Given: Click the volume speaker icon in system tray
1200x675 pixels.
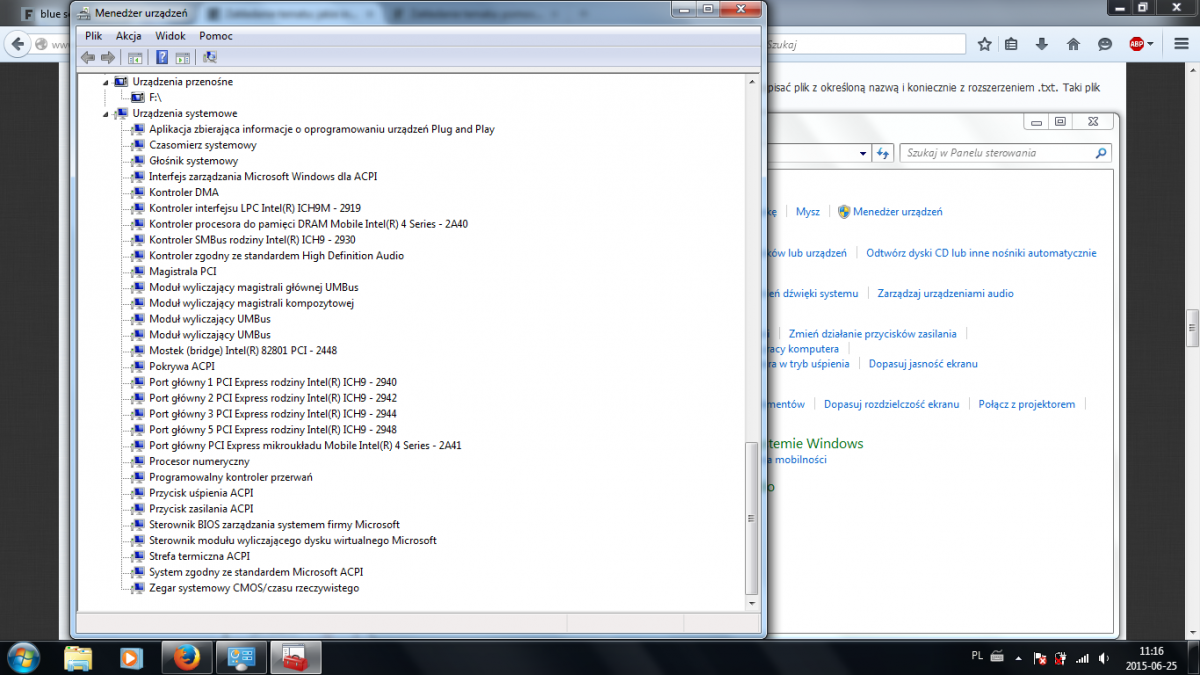Looking at the screenshot, I should [1102, 659].
